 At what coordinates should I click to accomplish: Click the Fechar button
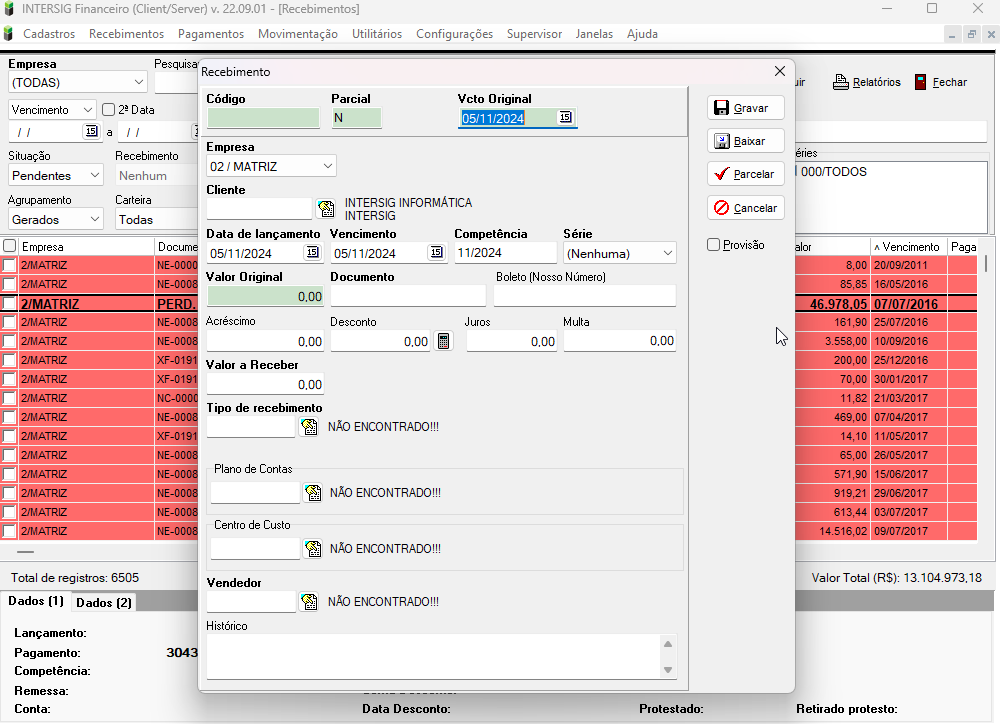click(x=941, y=82)
